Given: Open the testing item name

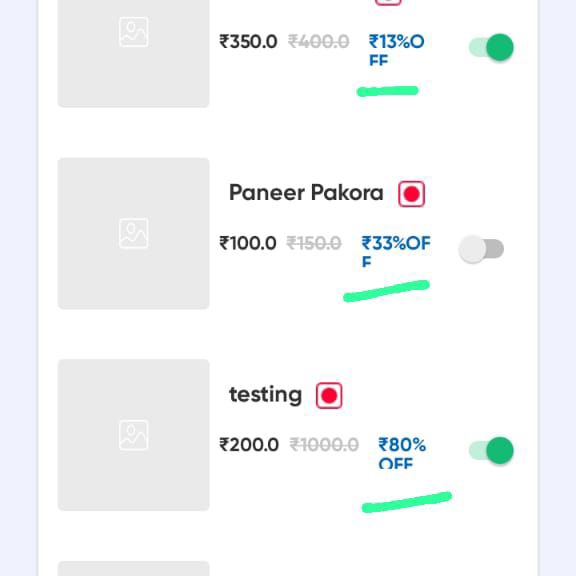Looking at the screenshot, I should tap(265, 395).
